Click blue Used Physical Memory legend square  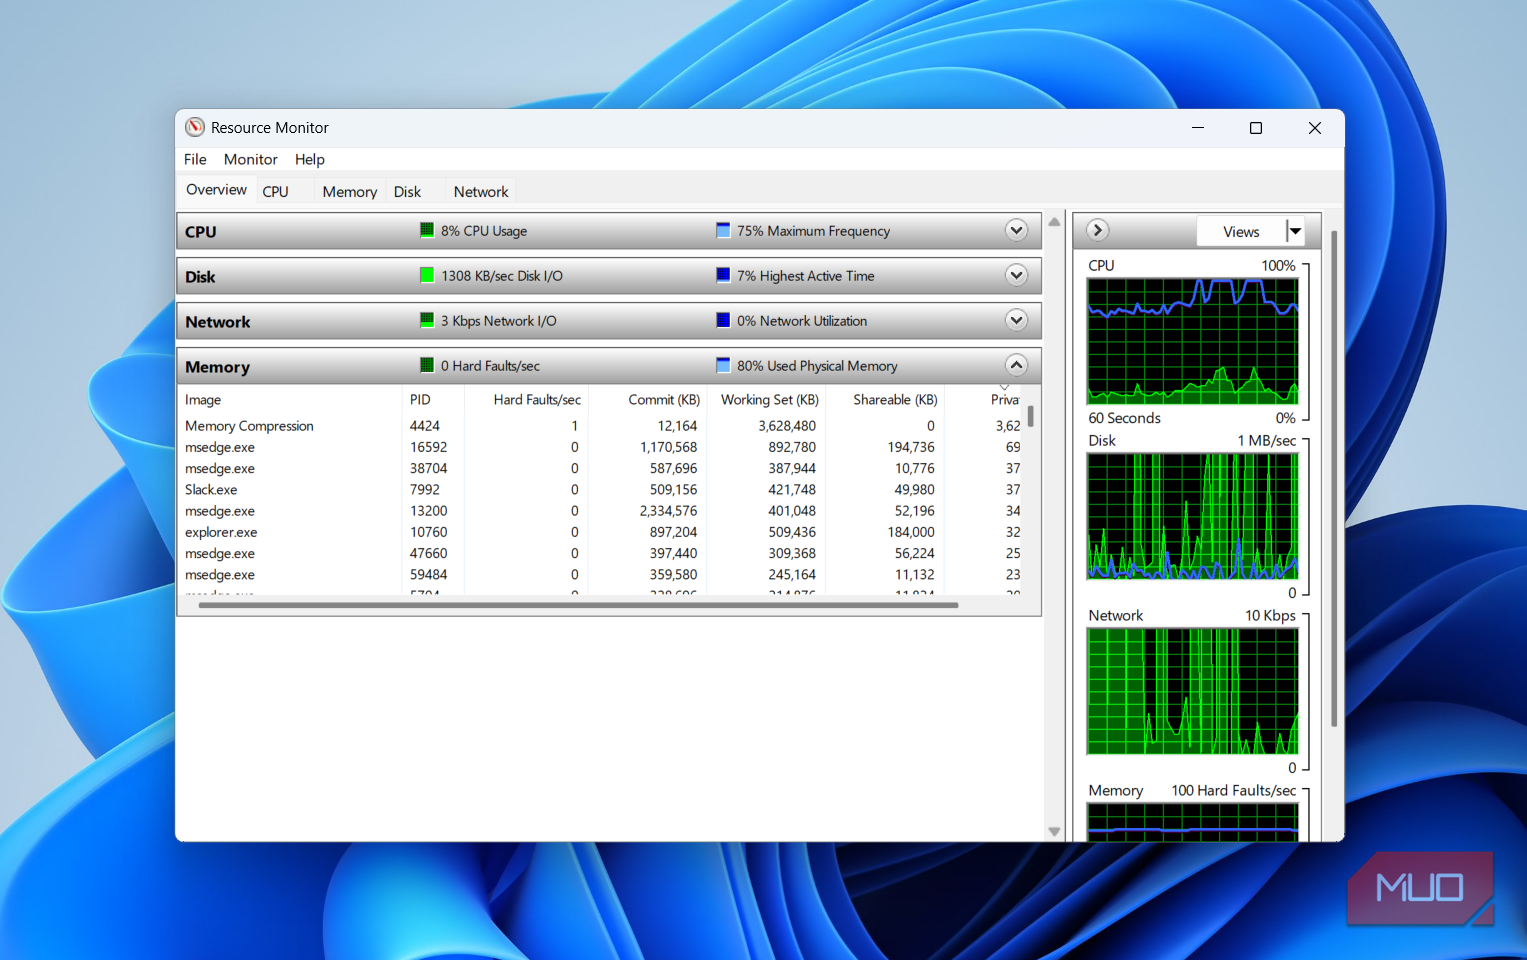coord(723,365)
